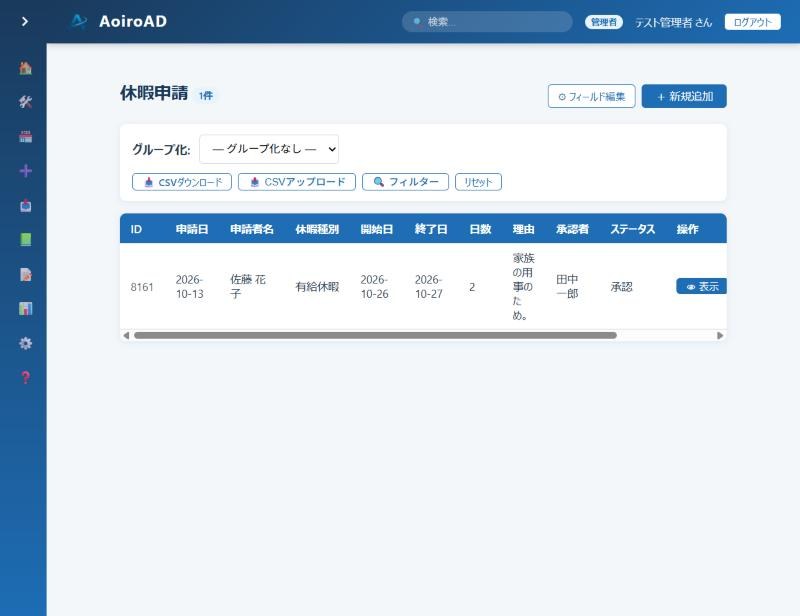The width and height of the screenshot is (800, 616).
Task: Sort by the 申請者名 column header
Action: pyautogui.click(x=252, y=229)
